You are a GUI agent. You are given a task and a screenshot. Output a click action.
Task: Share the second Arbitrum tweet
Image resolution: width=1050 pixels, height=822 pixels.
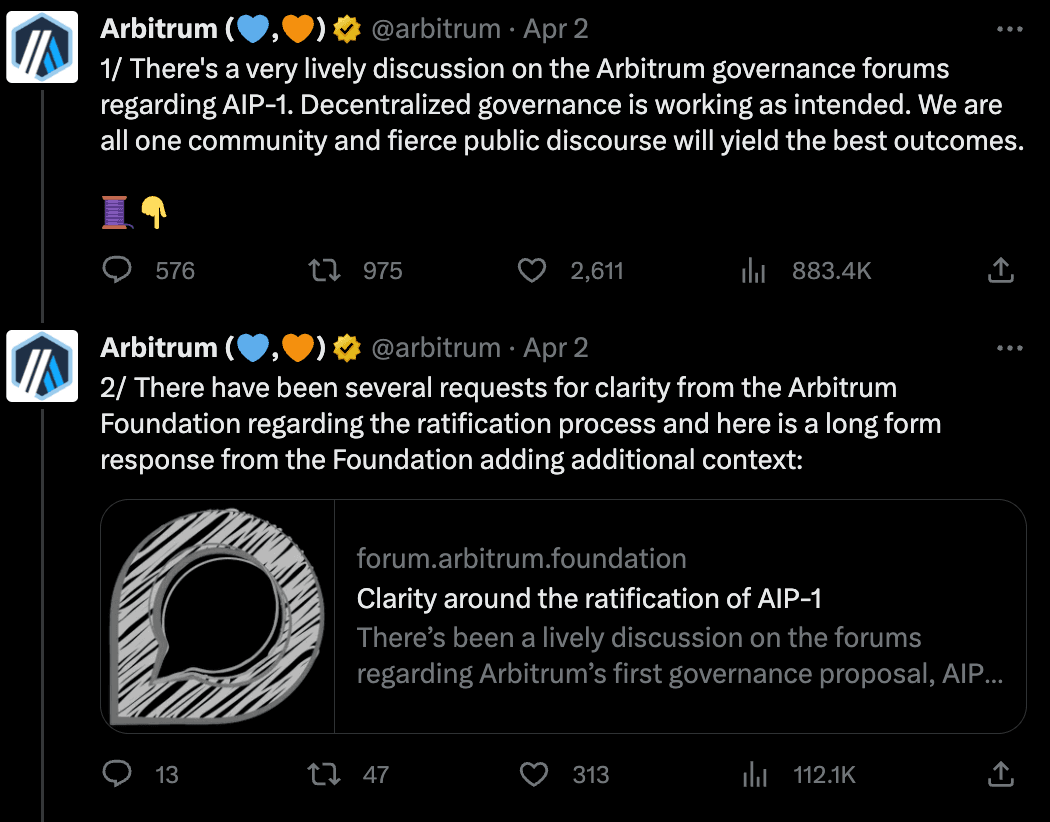[1001, 774]
